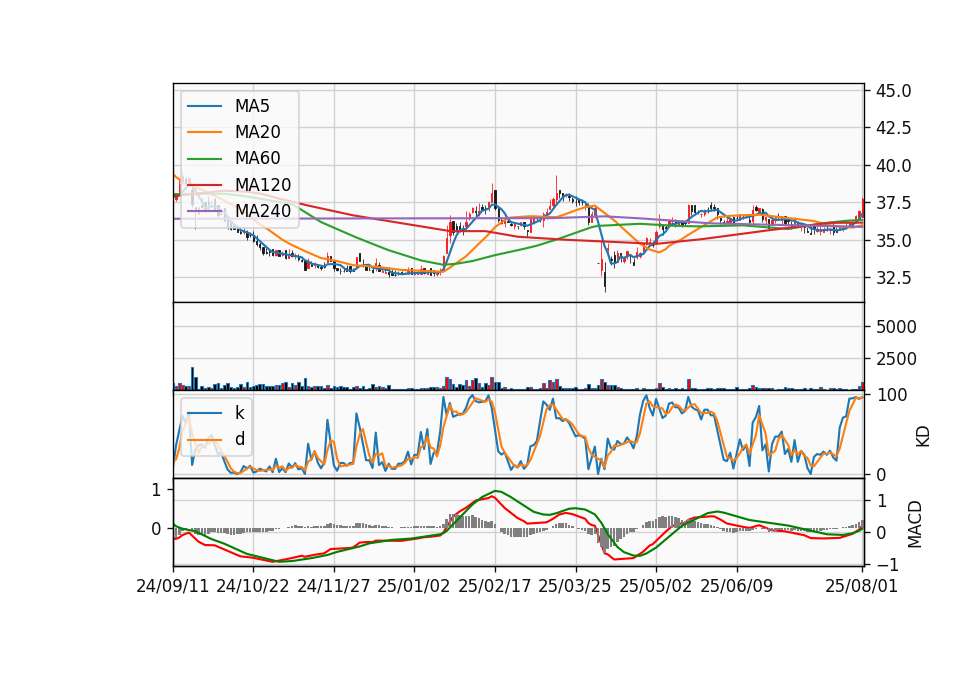This screenshot has height=690, width=960.
Task: Click the 35.0 price axis label
Action: point(894,241)
